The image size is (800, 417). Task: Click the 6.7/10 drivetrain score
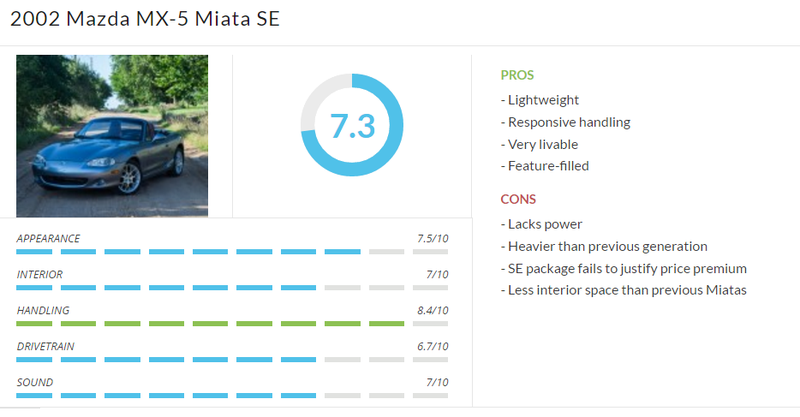[433, 346]
